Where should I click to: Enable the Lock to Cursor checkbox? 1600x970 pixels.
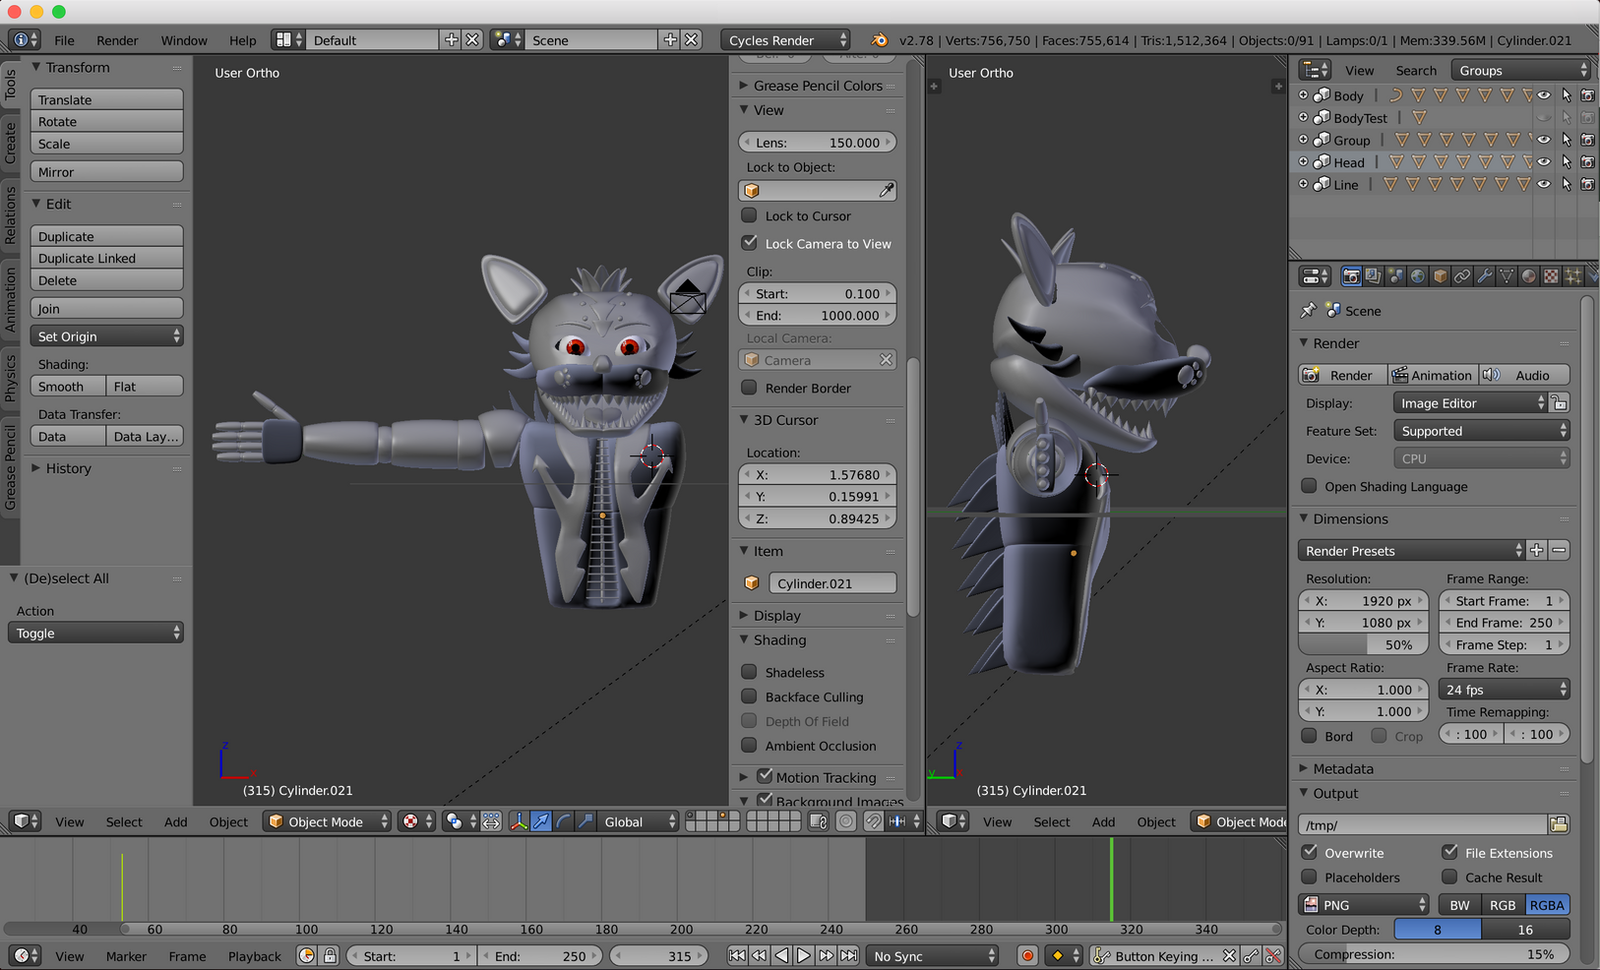click(749, 215)
